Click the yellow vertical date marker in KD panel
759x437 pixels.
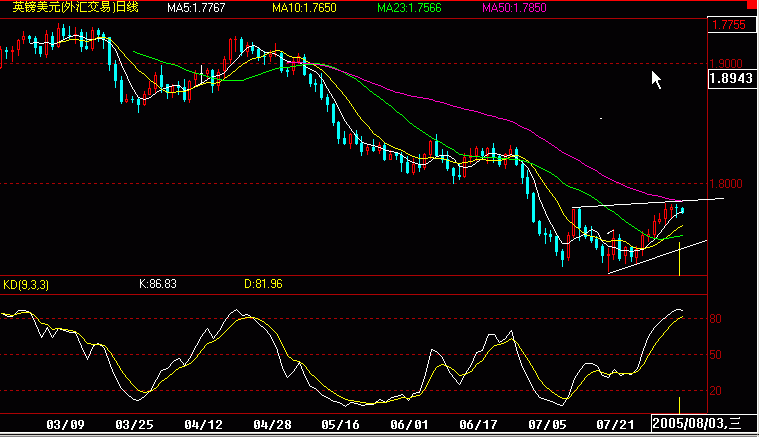680,405
